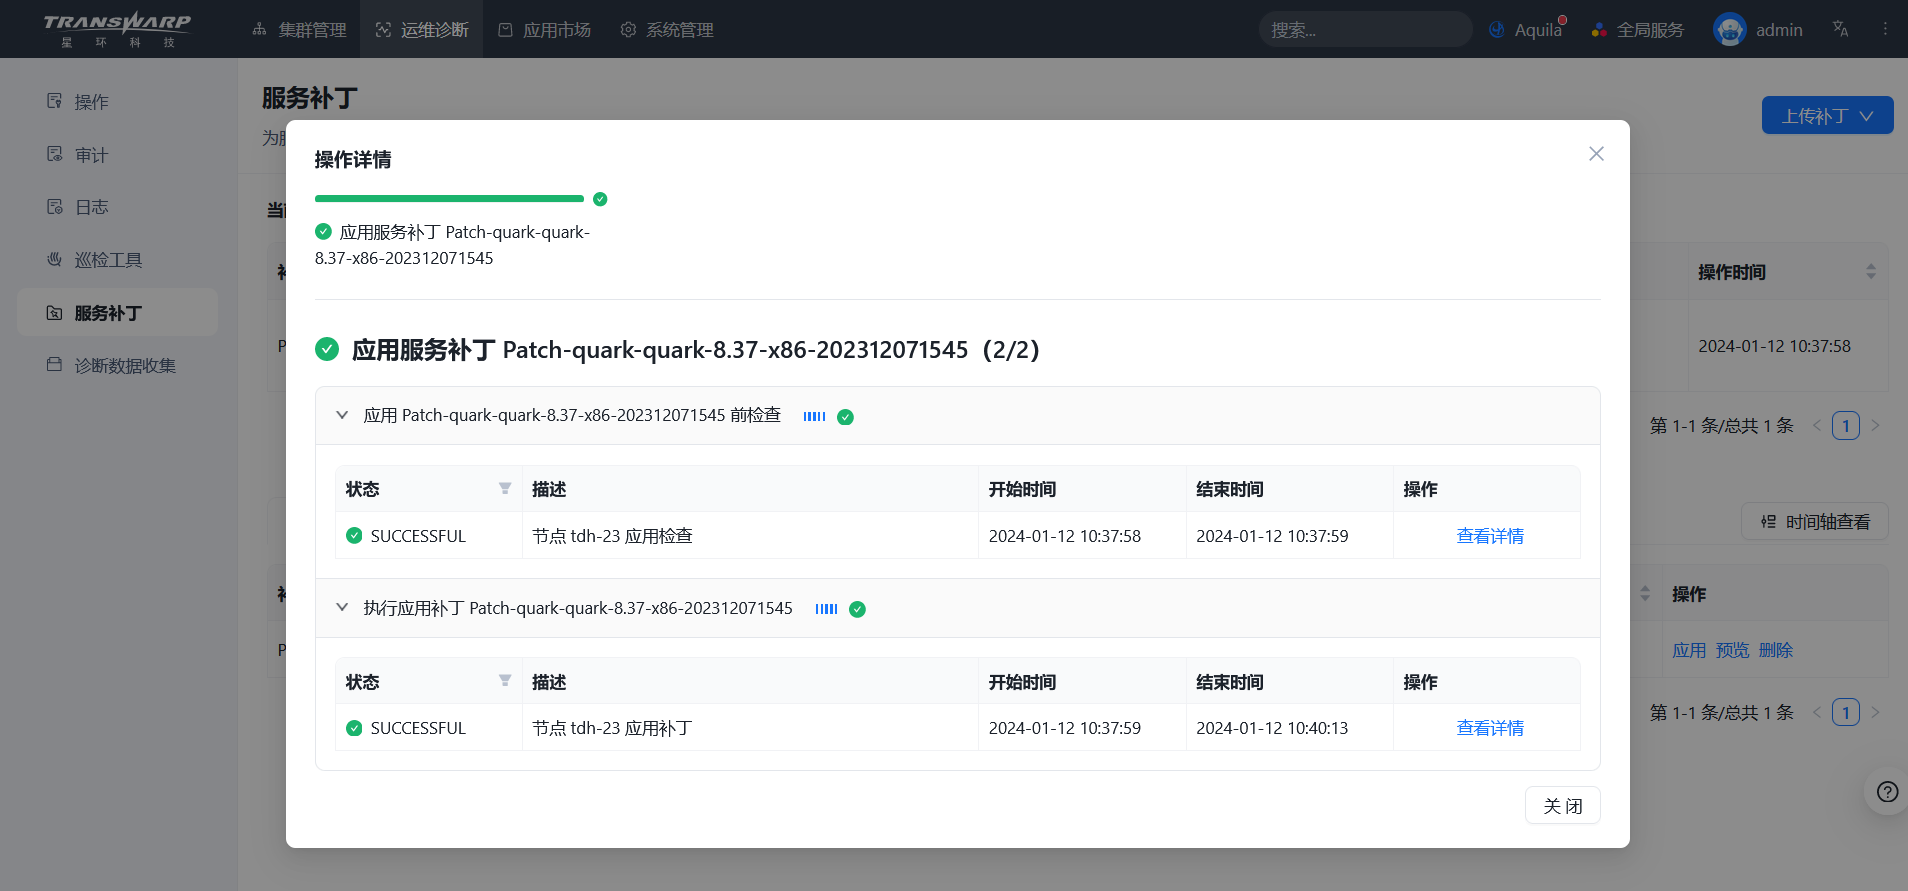
Task: Click the large green check before 应用服务补丁 heading
Action: [327, 349]
